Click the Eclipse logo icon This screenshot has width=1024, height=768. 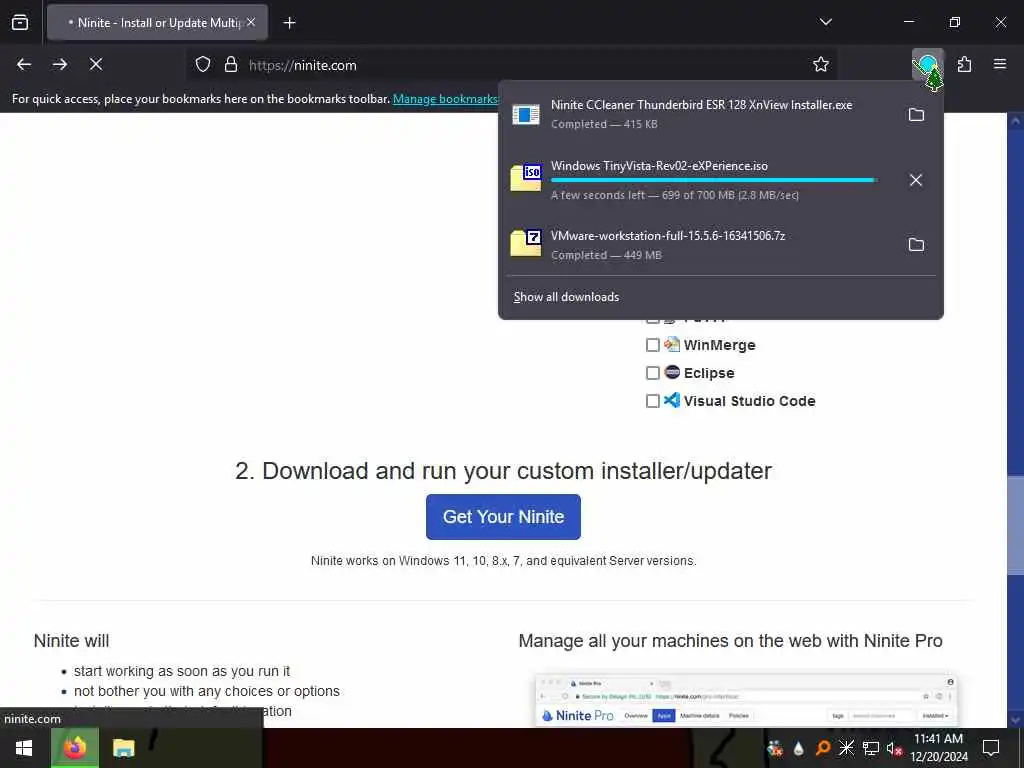[672, 372]
